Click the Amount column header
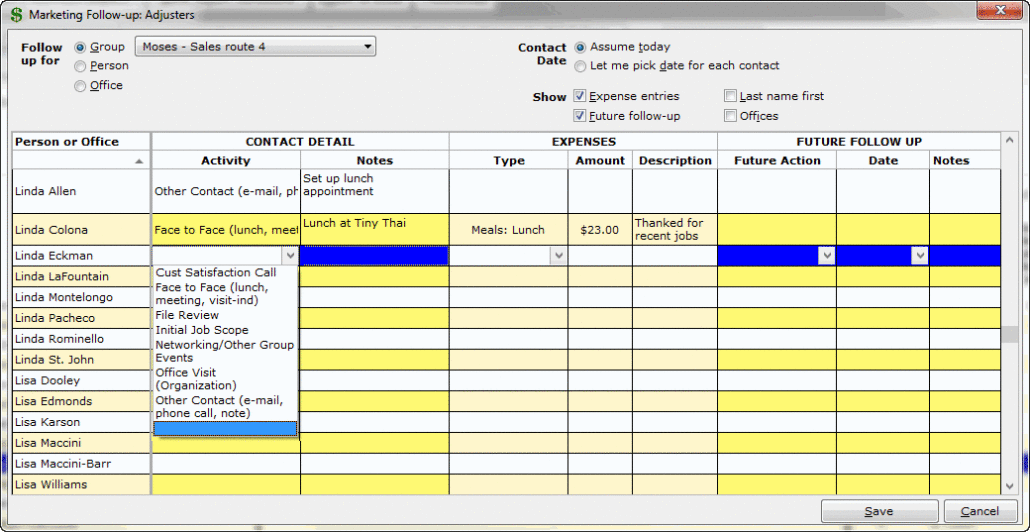The height and width of the screenshot is (532, 1030). (x=600, y=160)
